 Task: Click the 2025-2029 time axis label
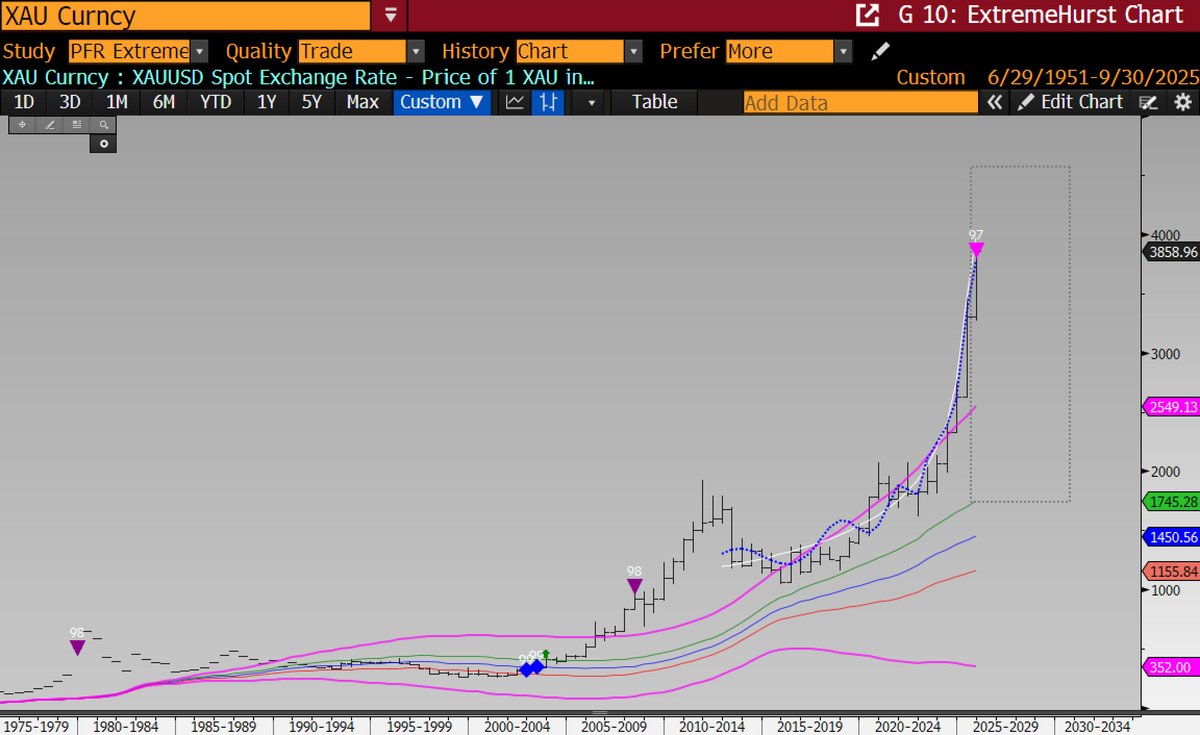tap(1008, 726)
